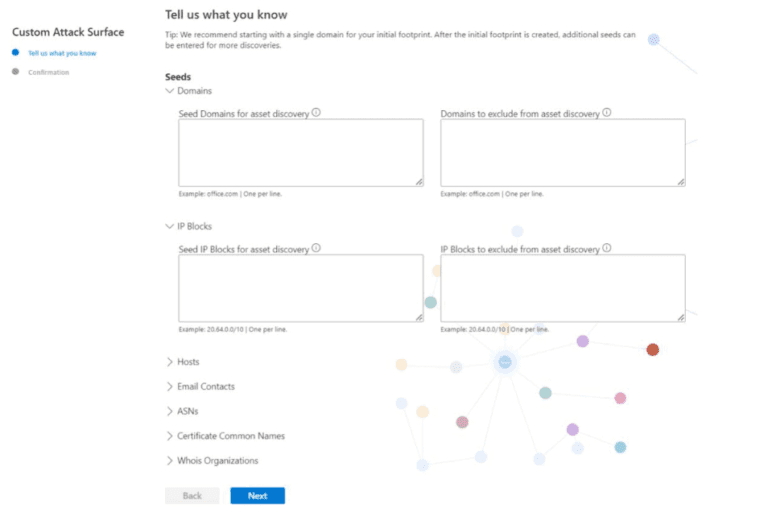Click resize handle of Seed IP Blocks textbox
This screenshot has width=768, height=529.
click(x=419, y=317)
